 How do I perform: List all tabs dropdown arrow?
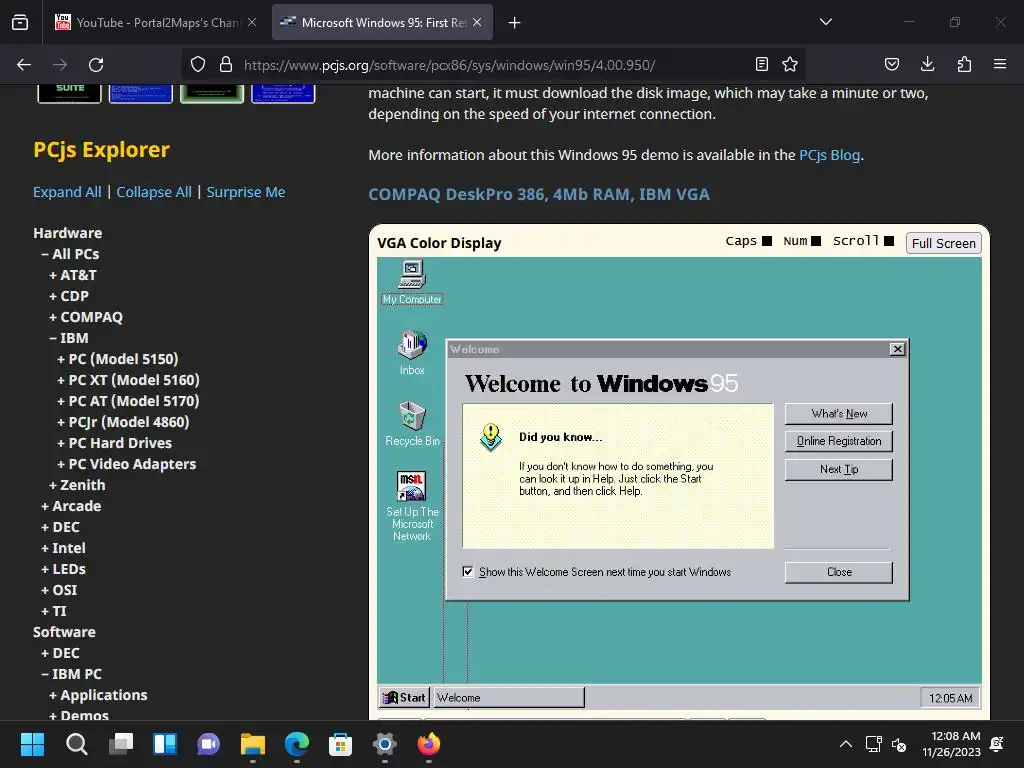coord(826,22)
